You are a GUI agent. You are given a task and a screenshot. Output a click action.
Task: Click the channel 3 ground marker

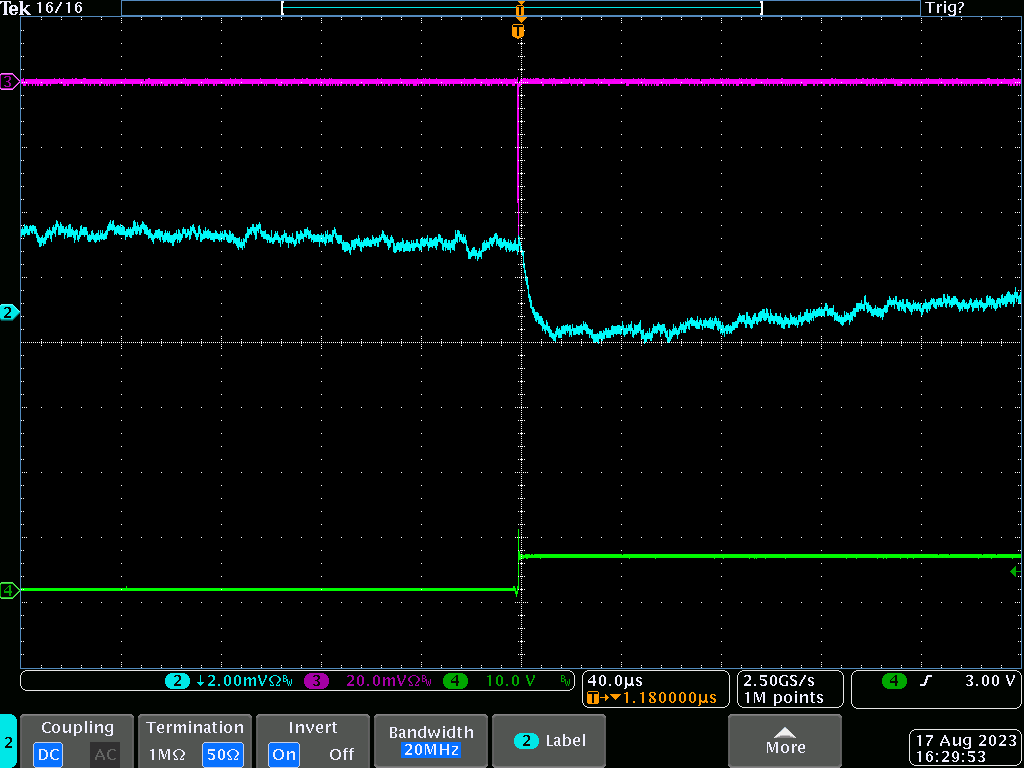(9, 81)
